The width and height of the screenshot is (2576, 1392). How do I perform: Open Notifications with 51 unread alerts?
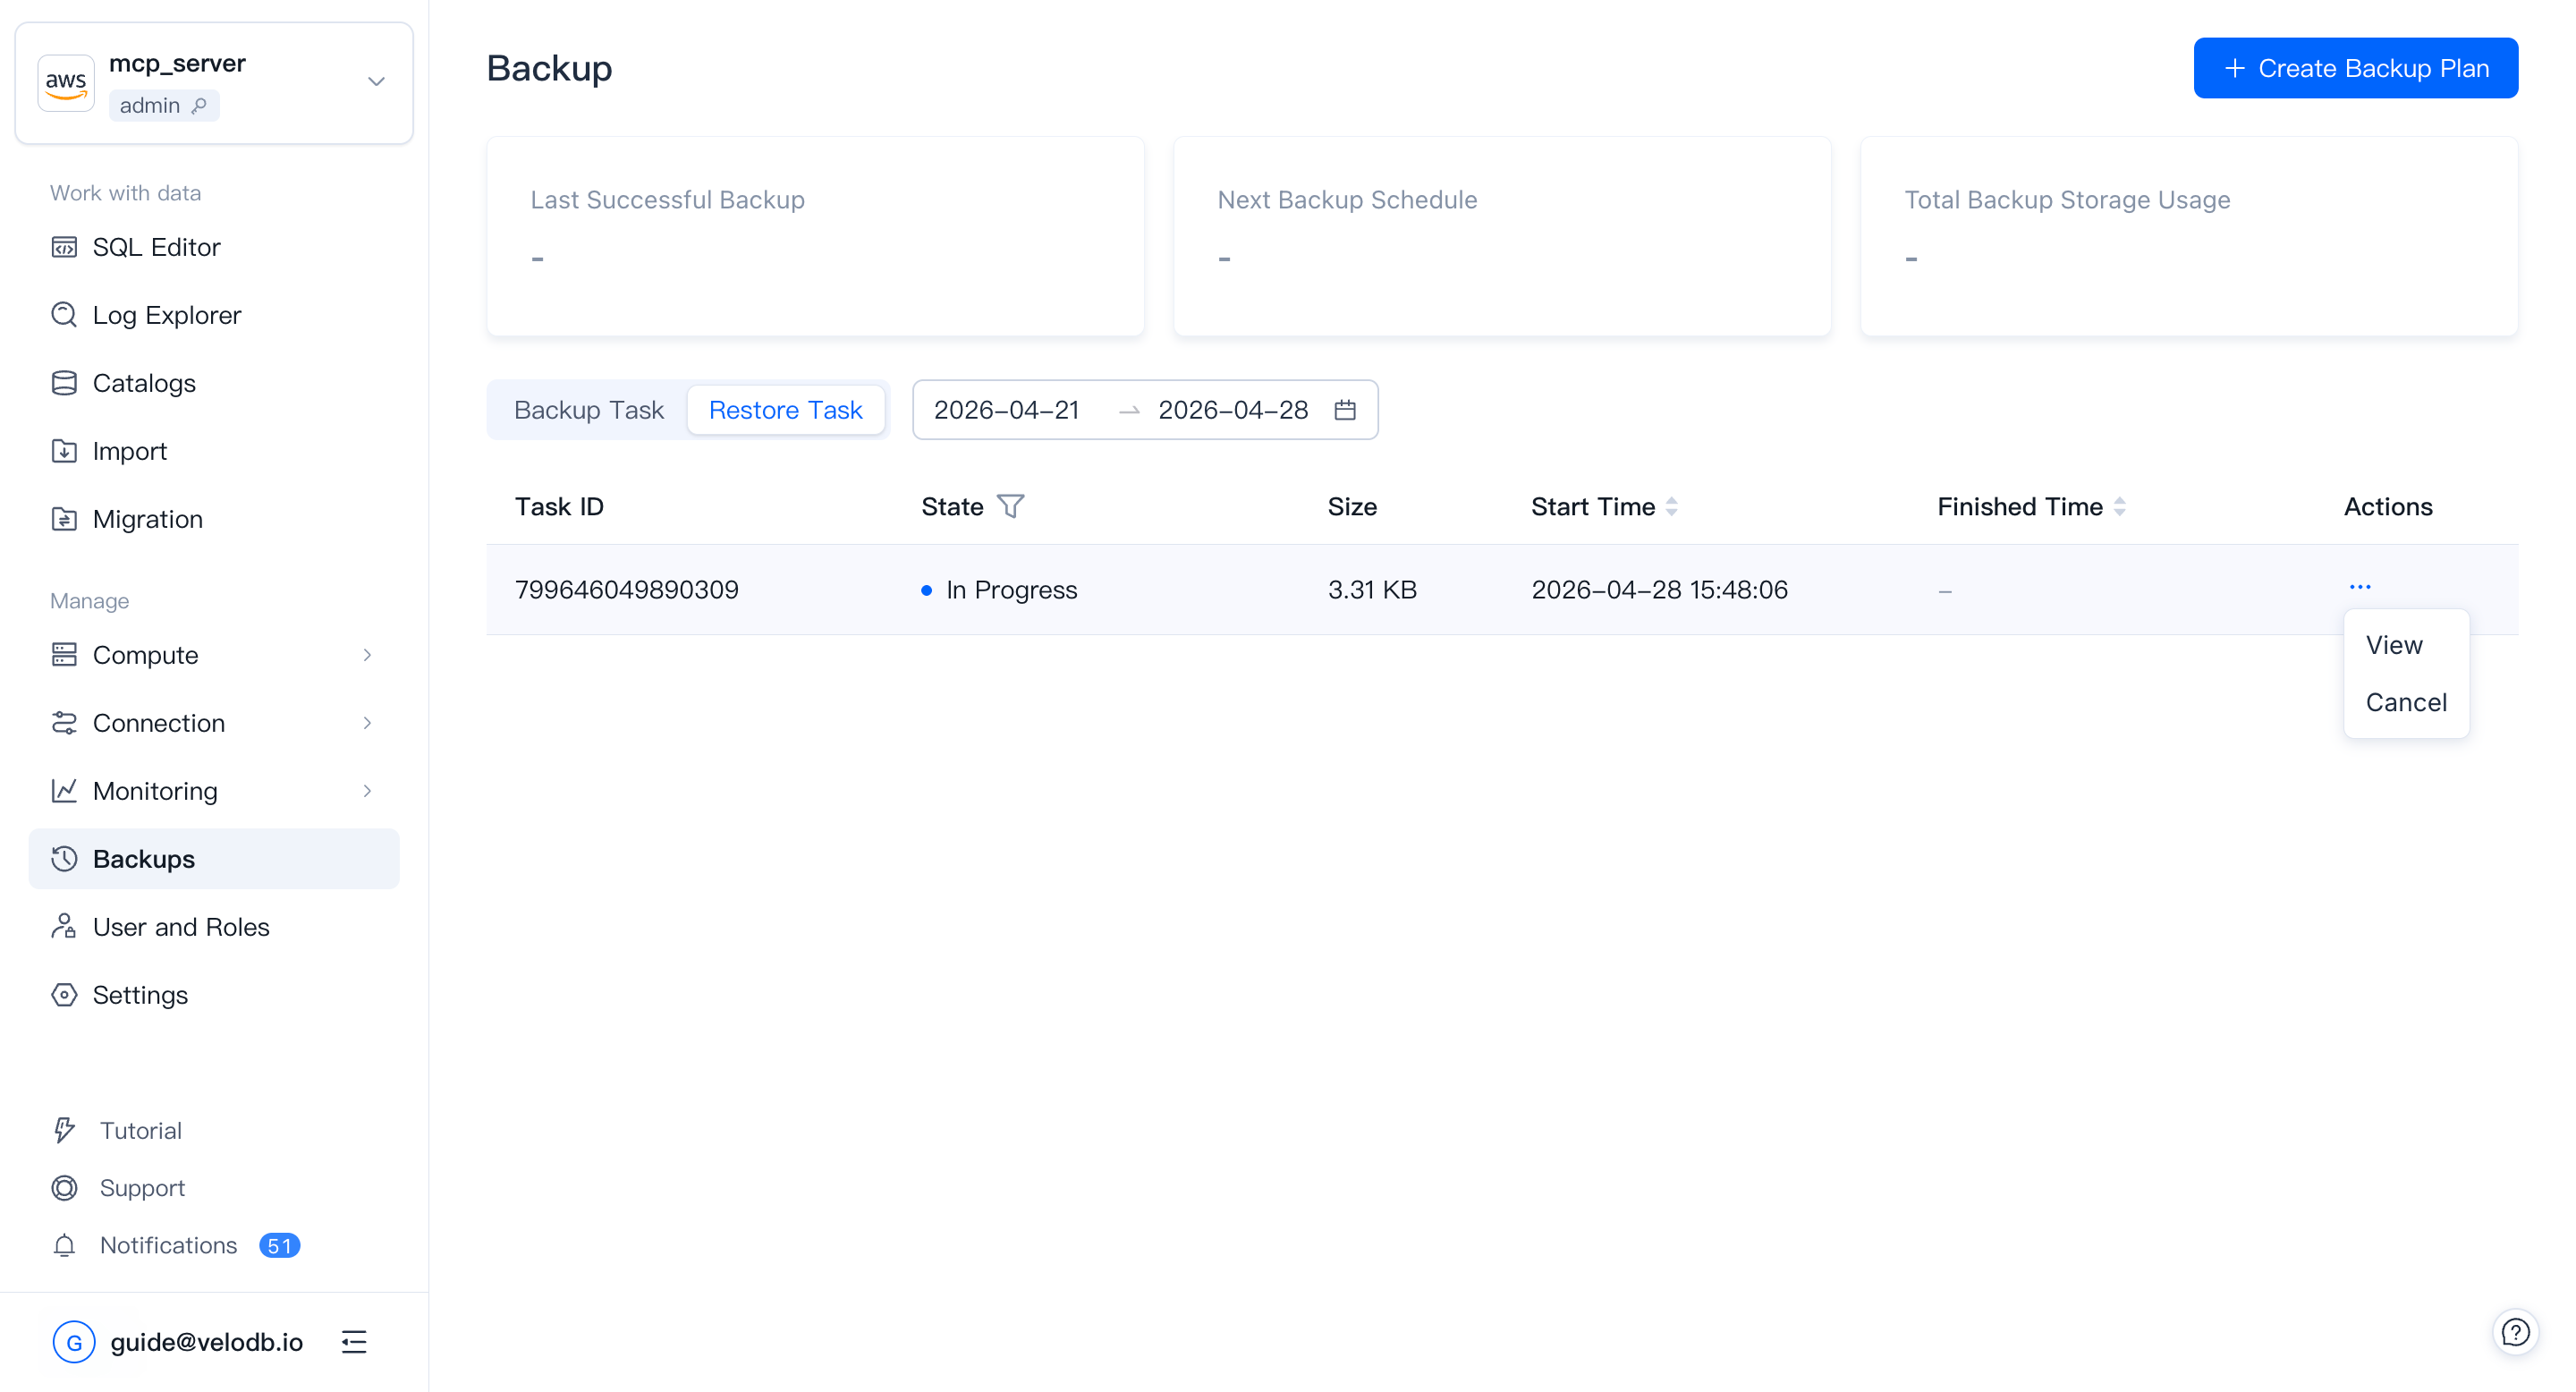pyautogui.click(x=168, y=1245)
